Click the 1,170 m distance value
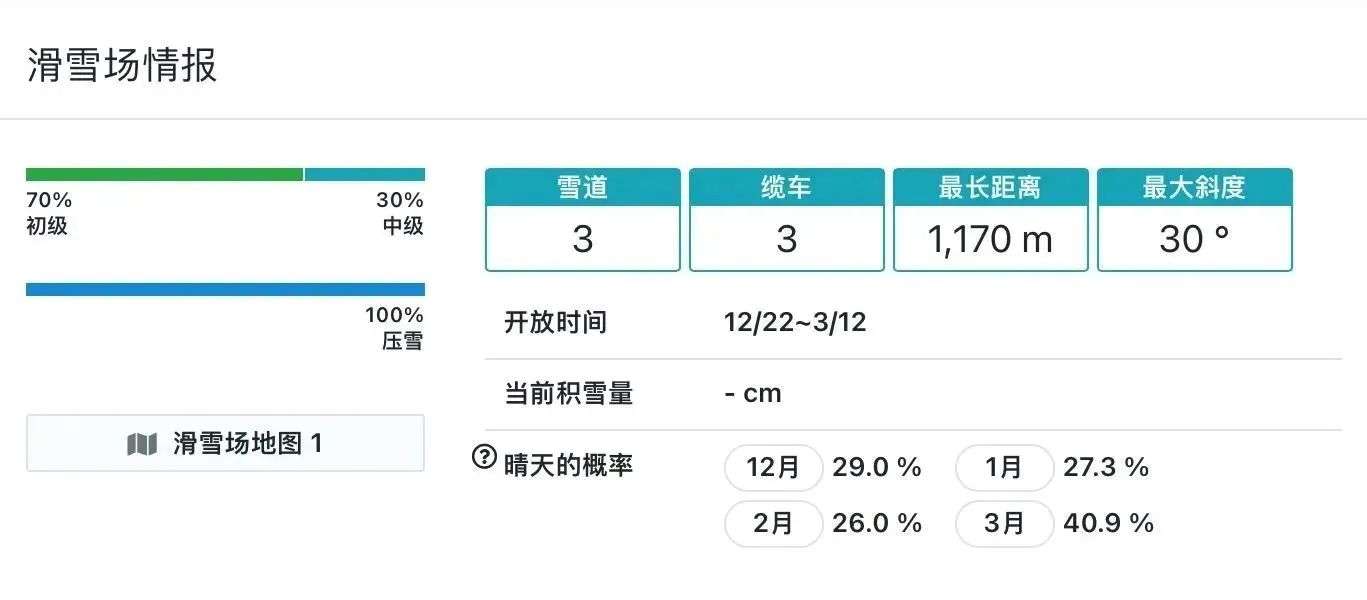 (x=990, y=239)
